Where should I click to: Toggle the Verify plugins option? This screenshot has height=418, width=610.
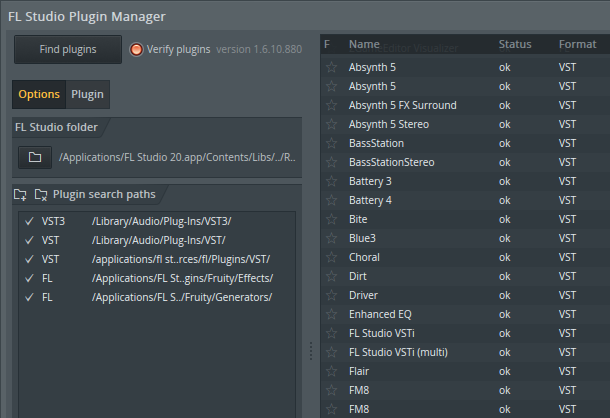(136, 49)
